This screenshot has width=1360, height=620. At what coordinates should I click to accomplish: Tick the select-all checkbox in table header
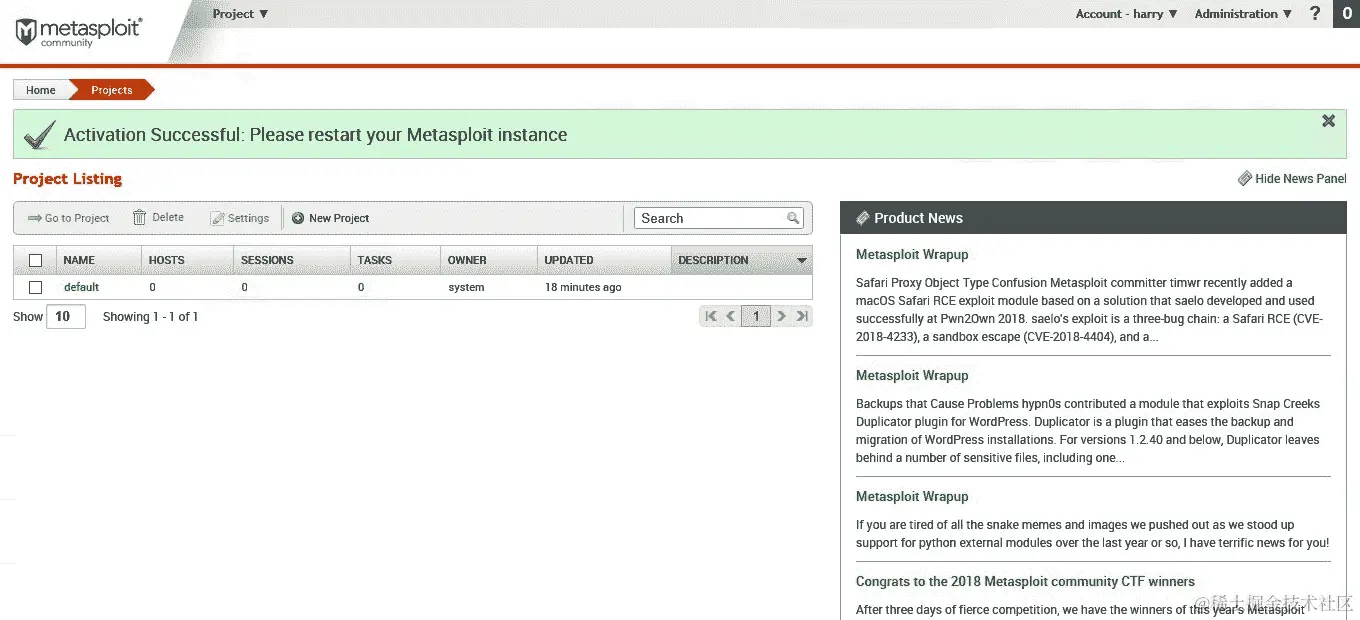click(x=36, y=260)
